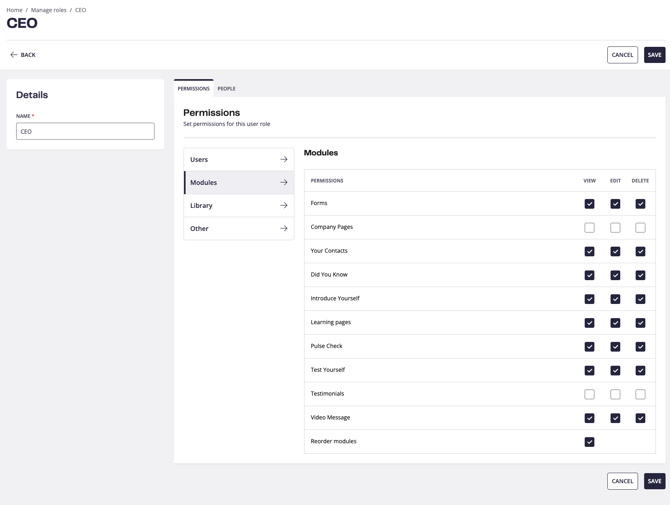
Task: Enable Edit permission for Testimonials
Action: tap(615, 394)
